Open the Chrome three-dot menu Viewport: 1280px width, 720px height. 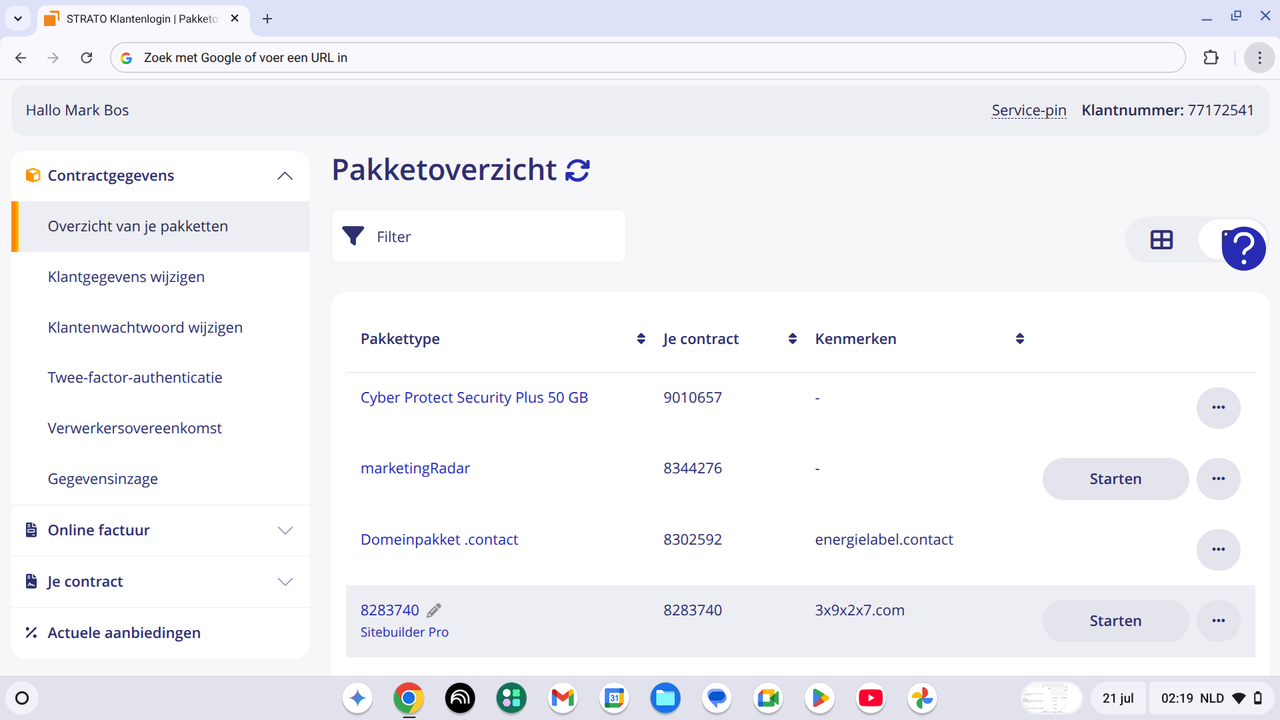pos(1260,58)
